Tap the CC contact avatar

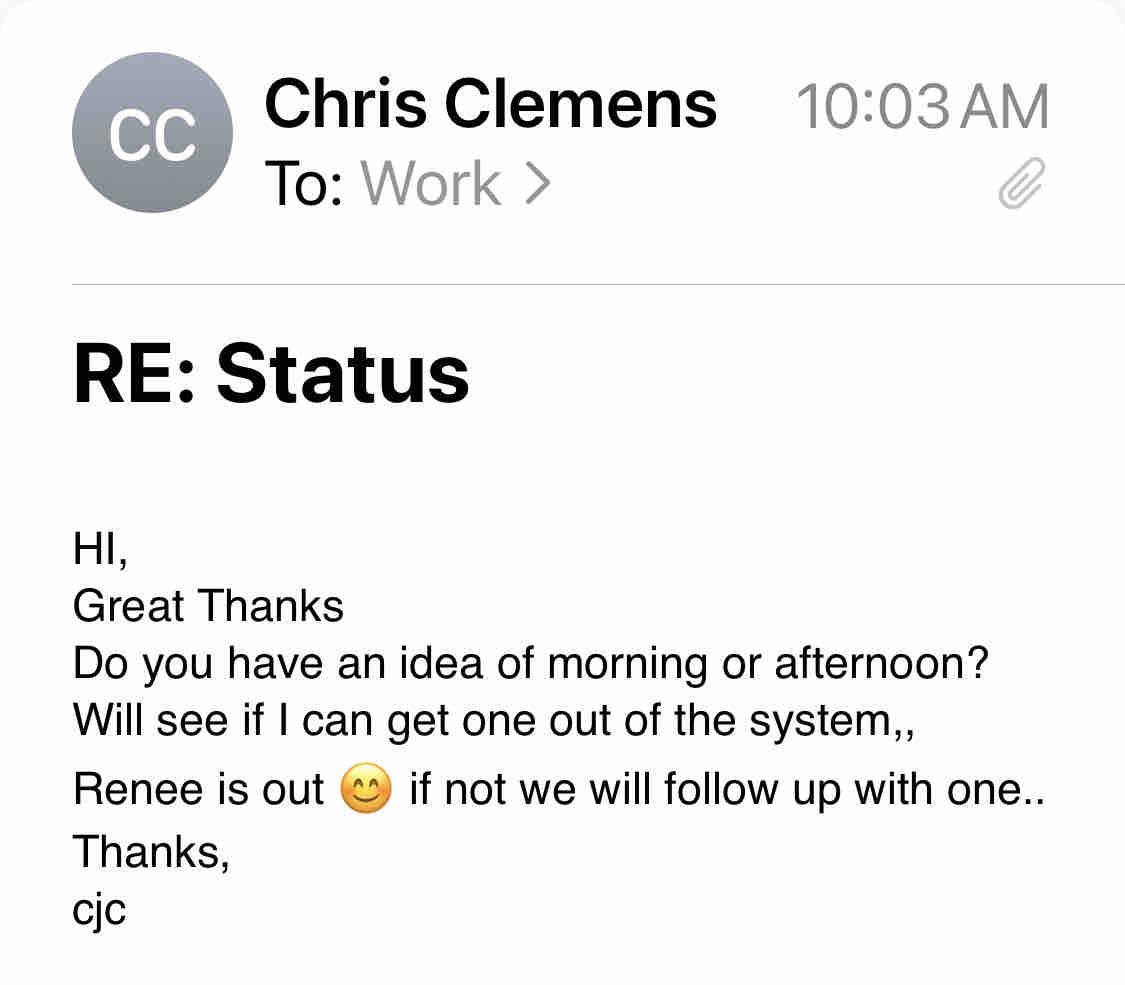pyautogui.click(x=152, y=133)
